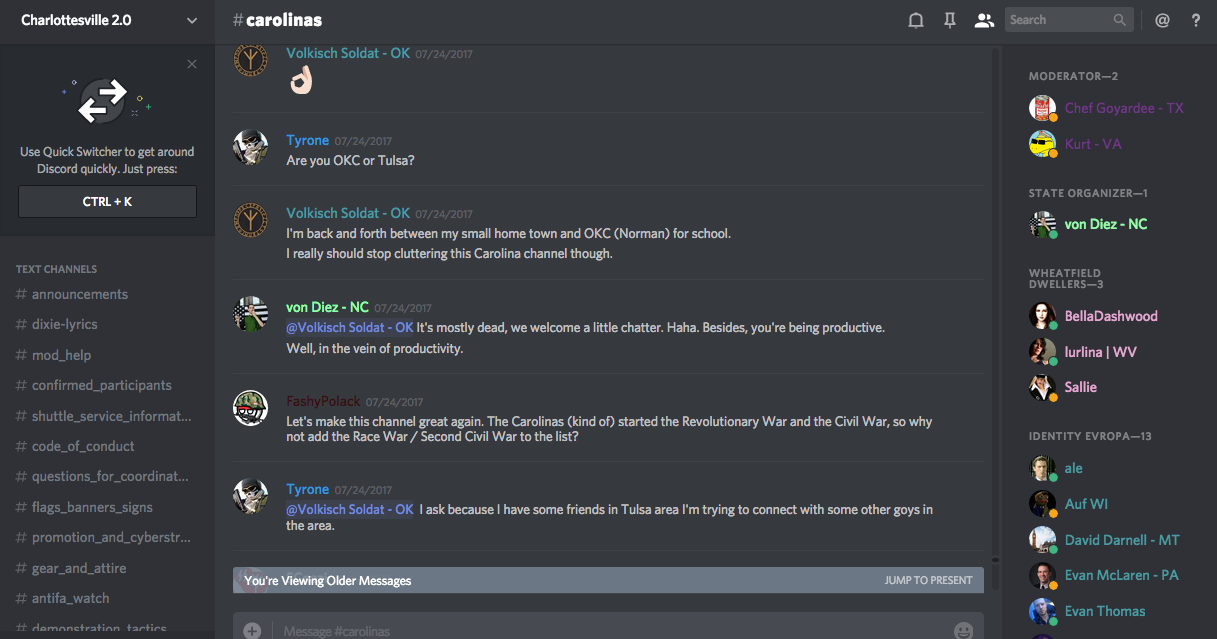The height and width of the screenshot is (639, 1217).
Task: Switch to the antifa_watch channel
Action: click(x=70, y=598)
